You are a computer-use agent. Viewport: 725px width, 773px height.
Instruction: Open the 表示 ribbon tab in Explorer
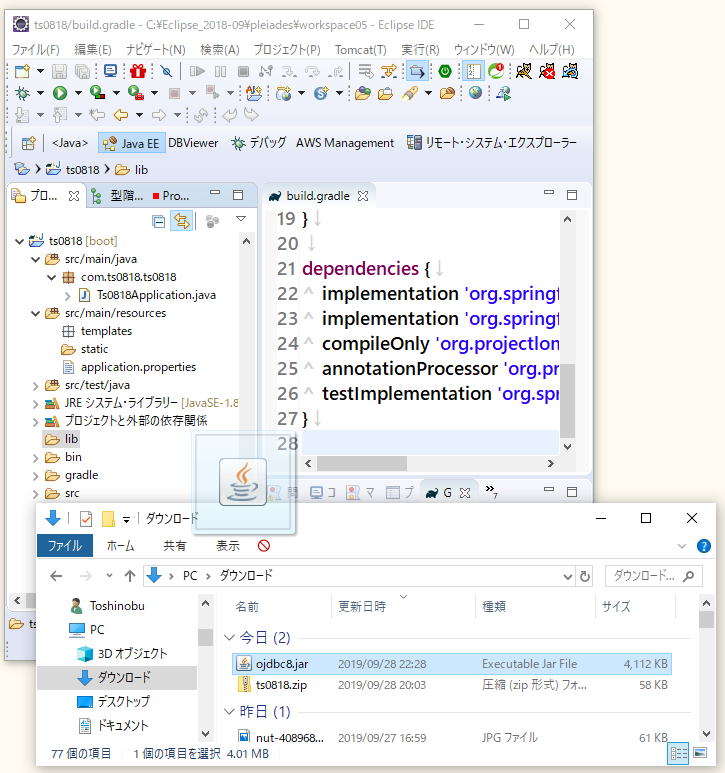tap(228, 546)
